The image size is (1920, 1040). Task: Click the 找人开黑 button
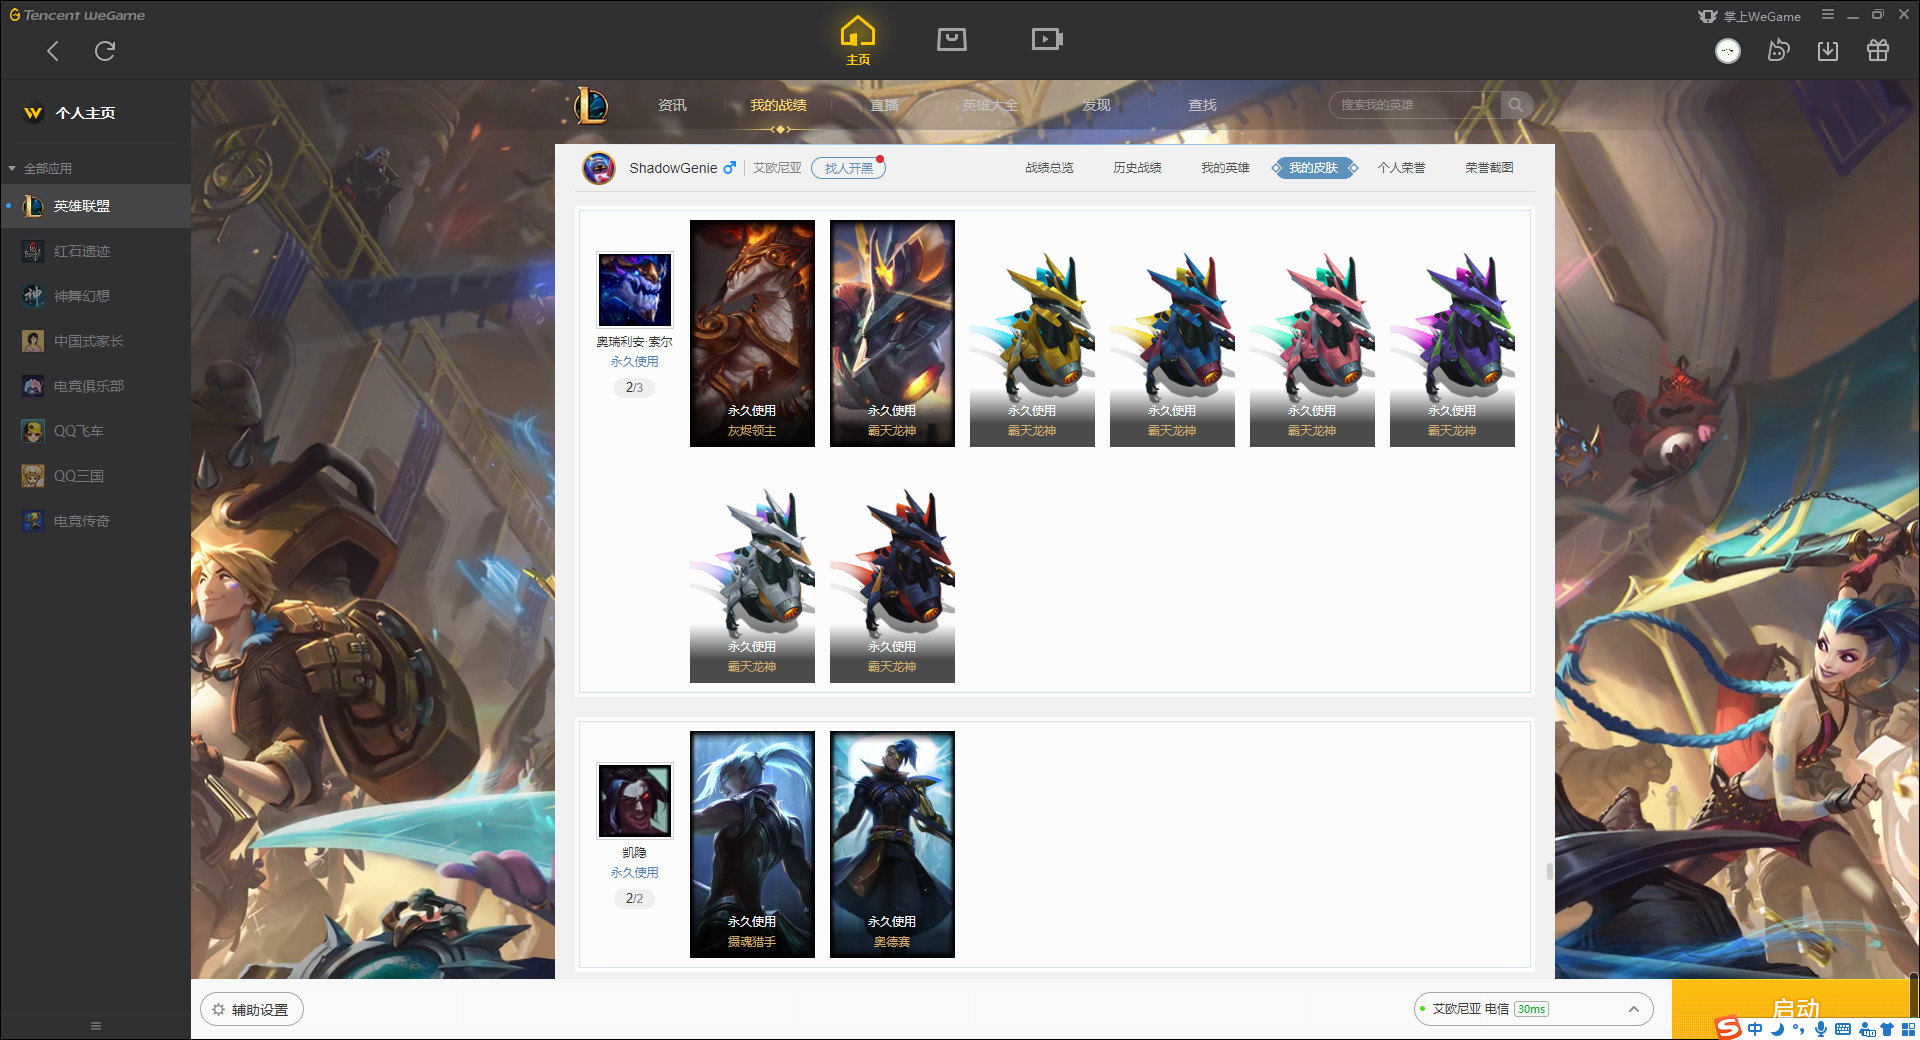tap(848, 168)
